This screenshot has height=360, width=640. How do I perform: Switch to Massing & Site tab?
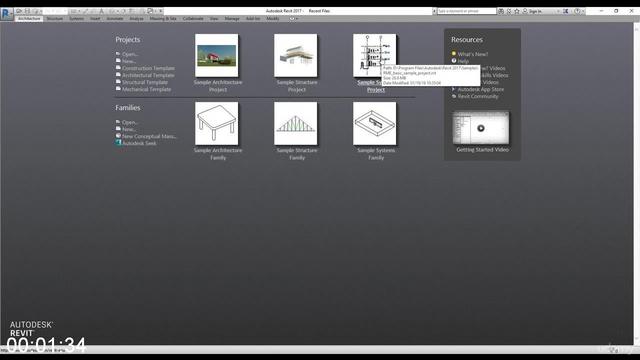tap(163, 18)
